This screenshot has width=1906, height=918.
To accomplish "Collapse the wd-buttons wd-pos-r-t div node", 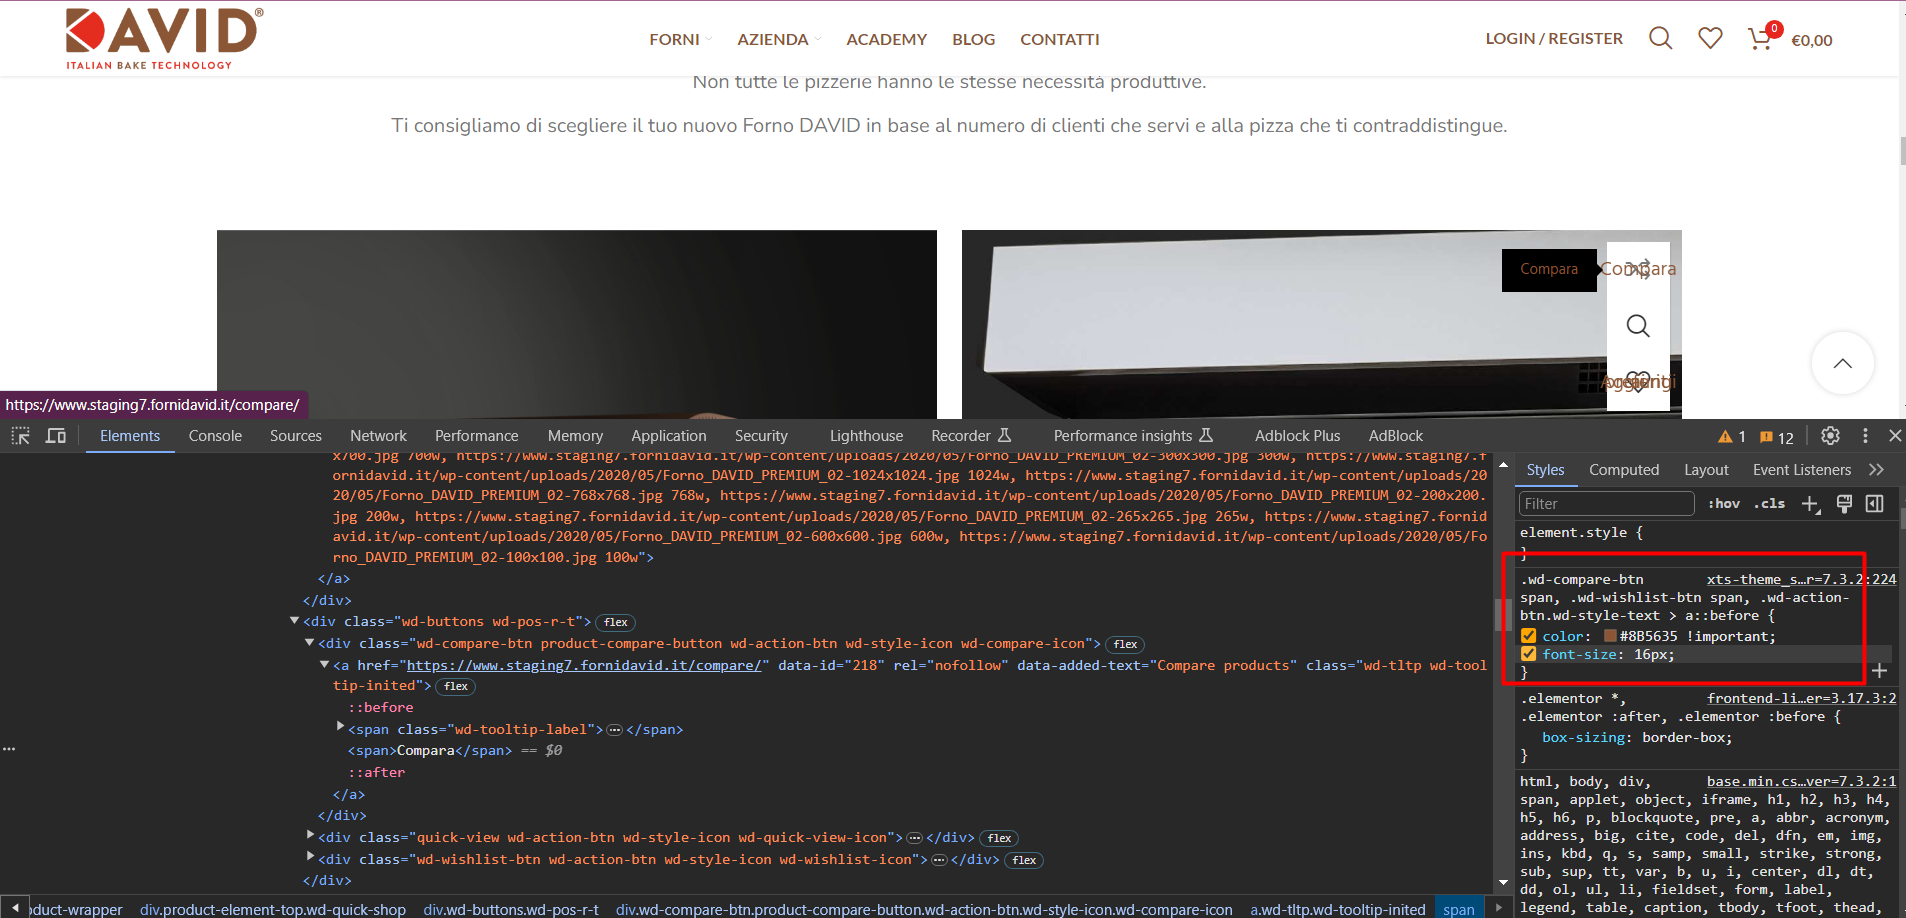I will 294,621.
